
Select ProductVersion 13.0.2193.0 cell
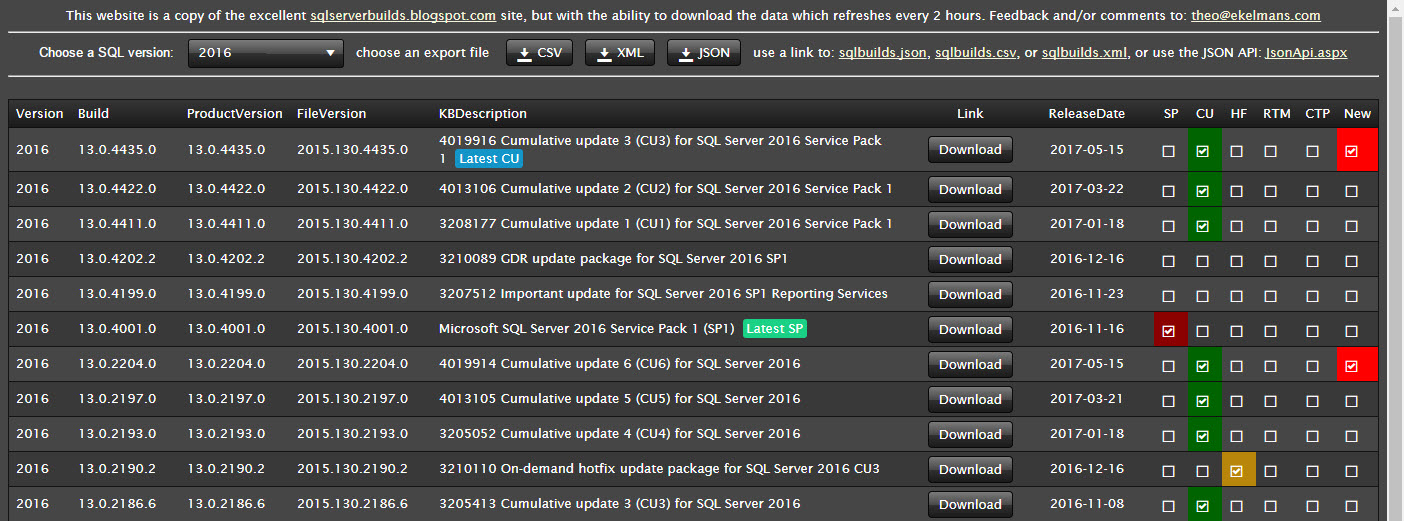pyautogui.click(x=226, y=434)
